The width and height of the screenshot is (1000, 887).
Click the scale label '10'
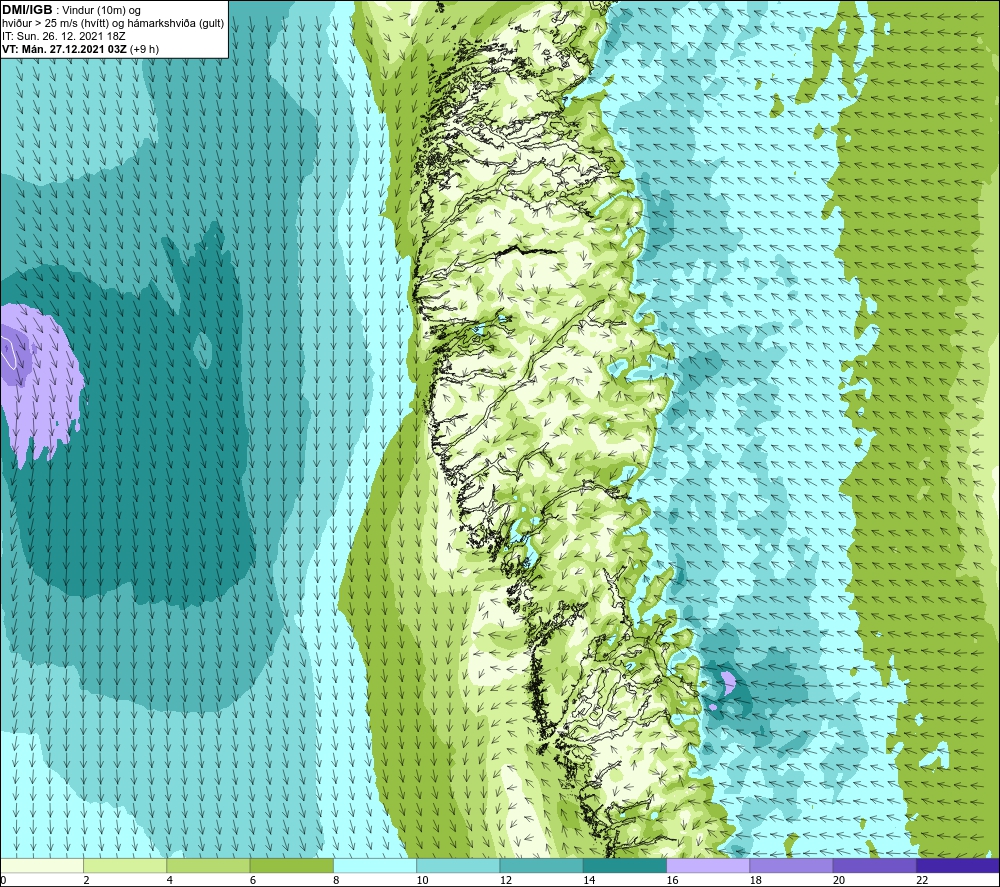point(422,880)
